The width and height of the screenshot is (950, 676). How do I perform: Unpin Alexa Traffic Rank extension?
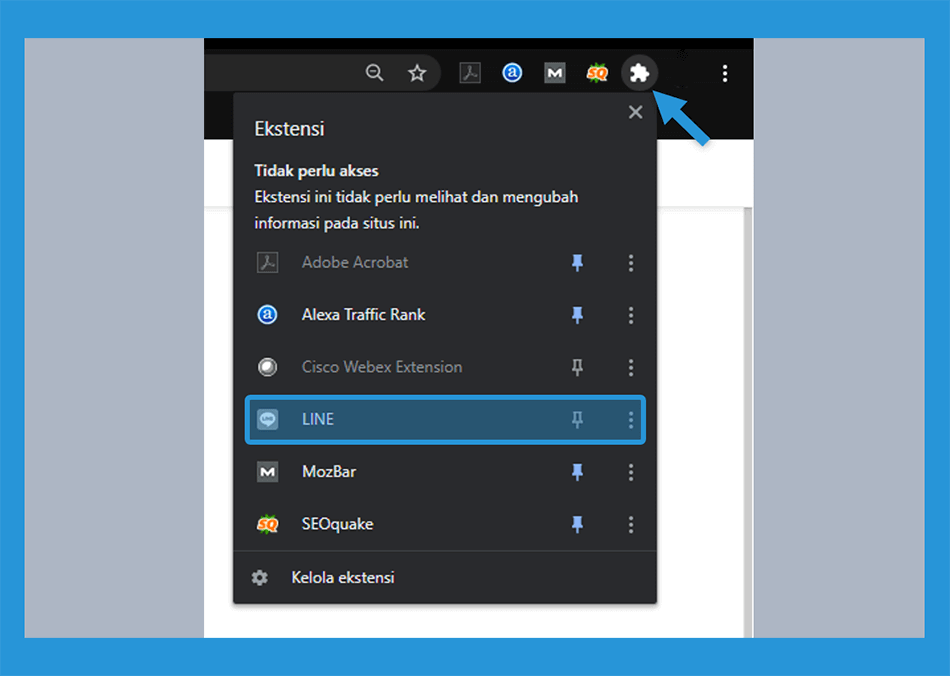pyautogui.click(x=577, y=314)
